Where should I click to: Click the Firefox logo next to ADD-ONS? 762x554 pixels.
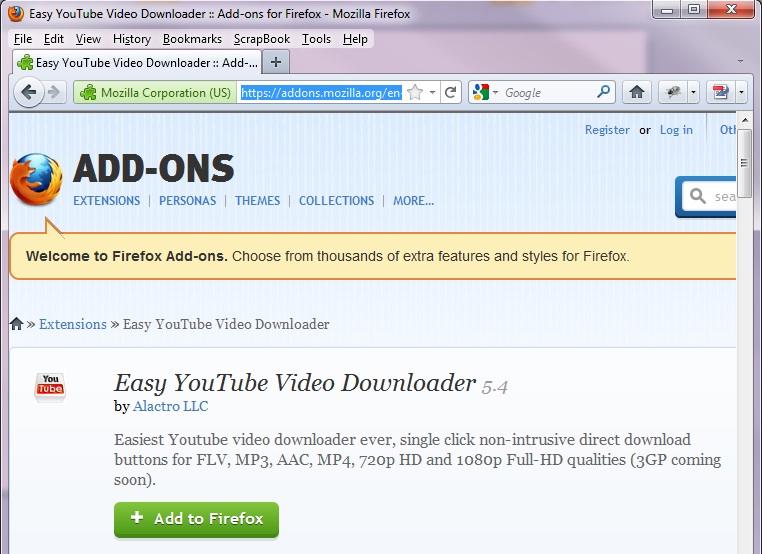coord(36,179)
